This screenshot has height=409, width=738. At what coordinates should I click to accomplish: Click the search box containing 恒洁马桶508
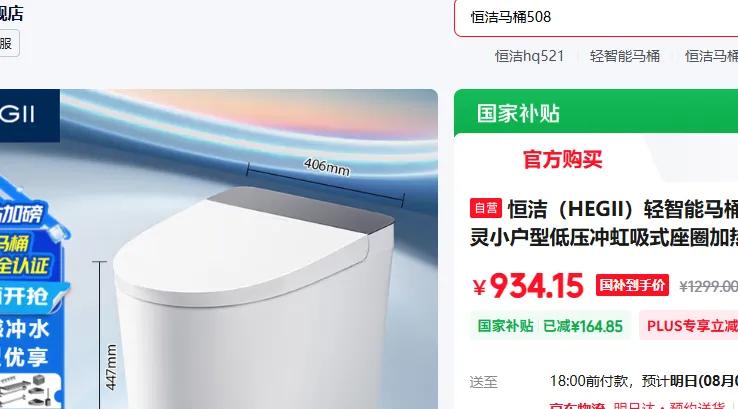pos(596,17)
